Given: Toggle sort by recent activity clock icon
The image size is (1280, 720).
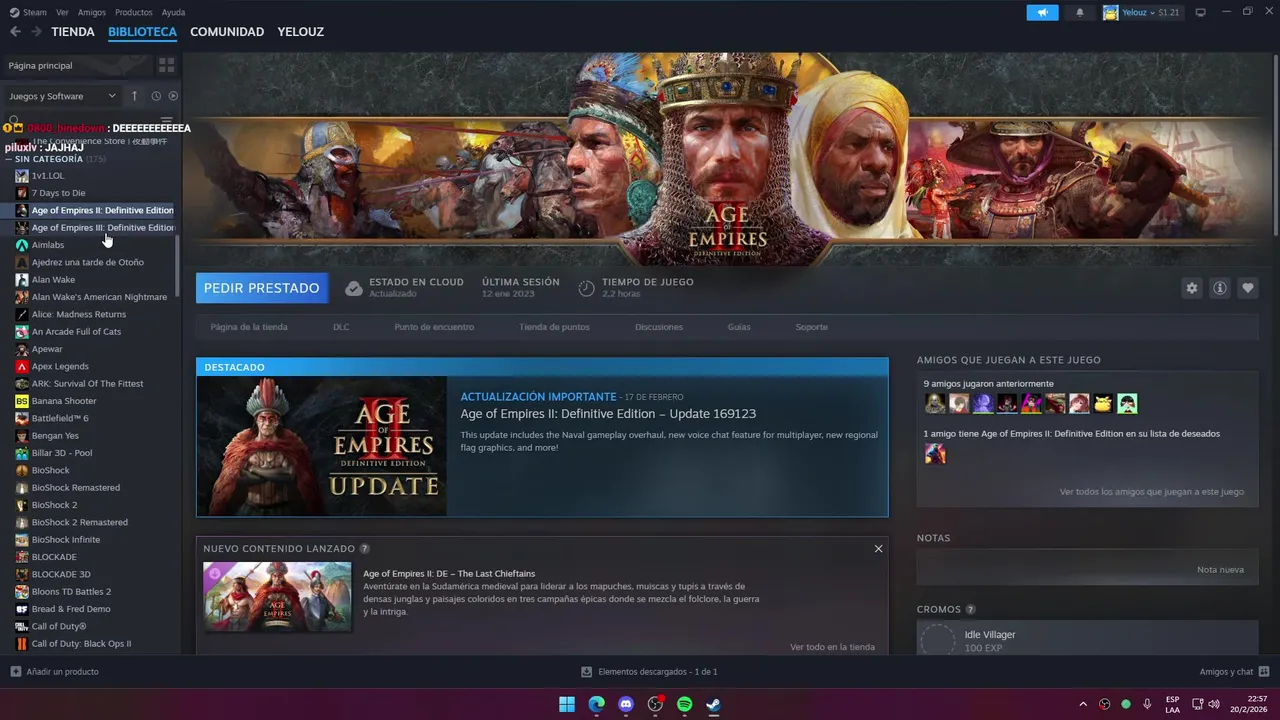Looking at the screenshot, I should tap(156, 96).
